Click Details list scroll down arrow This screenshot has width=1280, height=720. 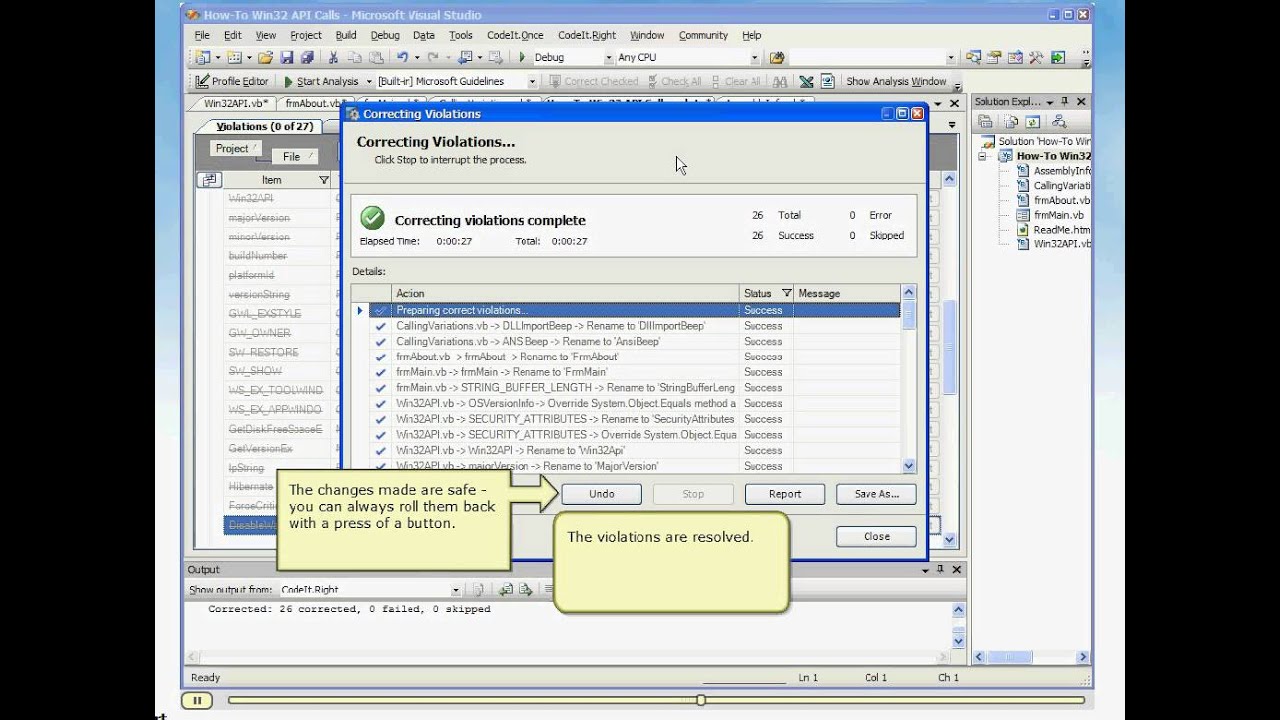[909, 466]
